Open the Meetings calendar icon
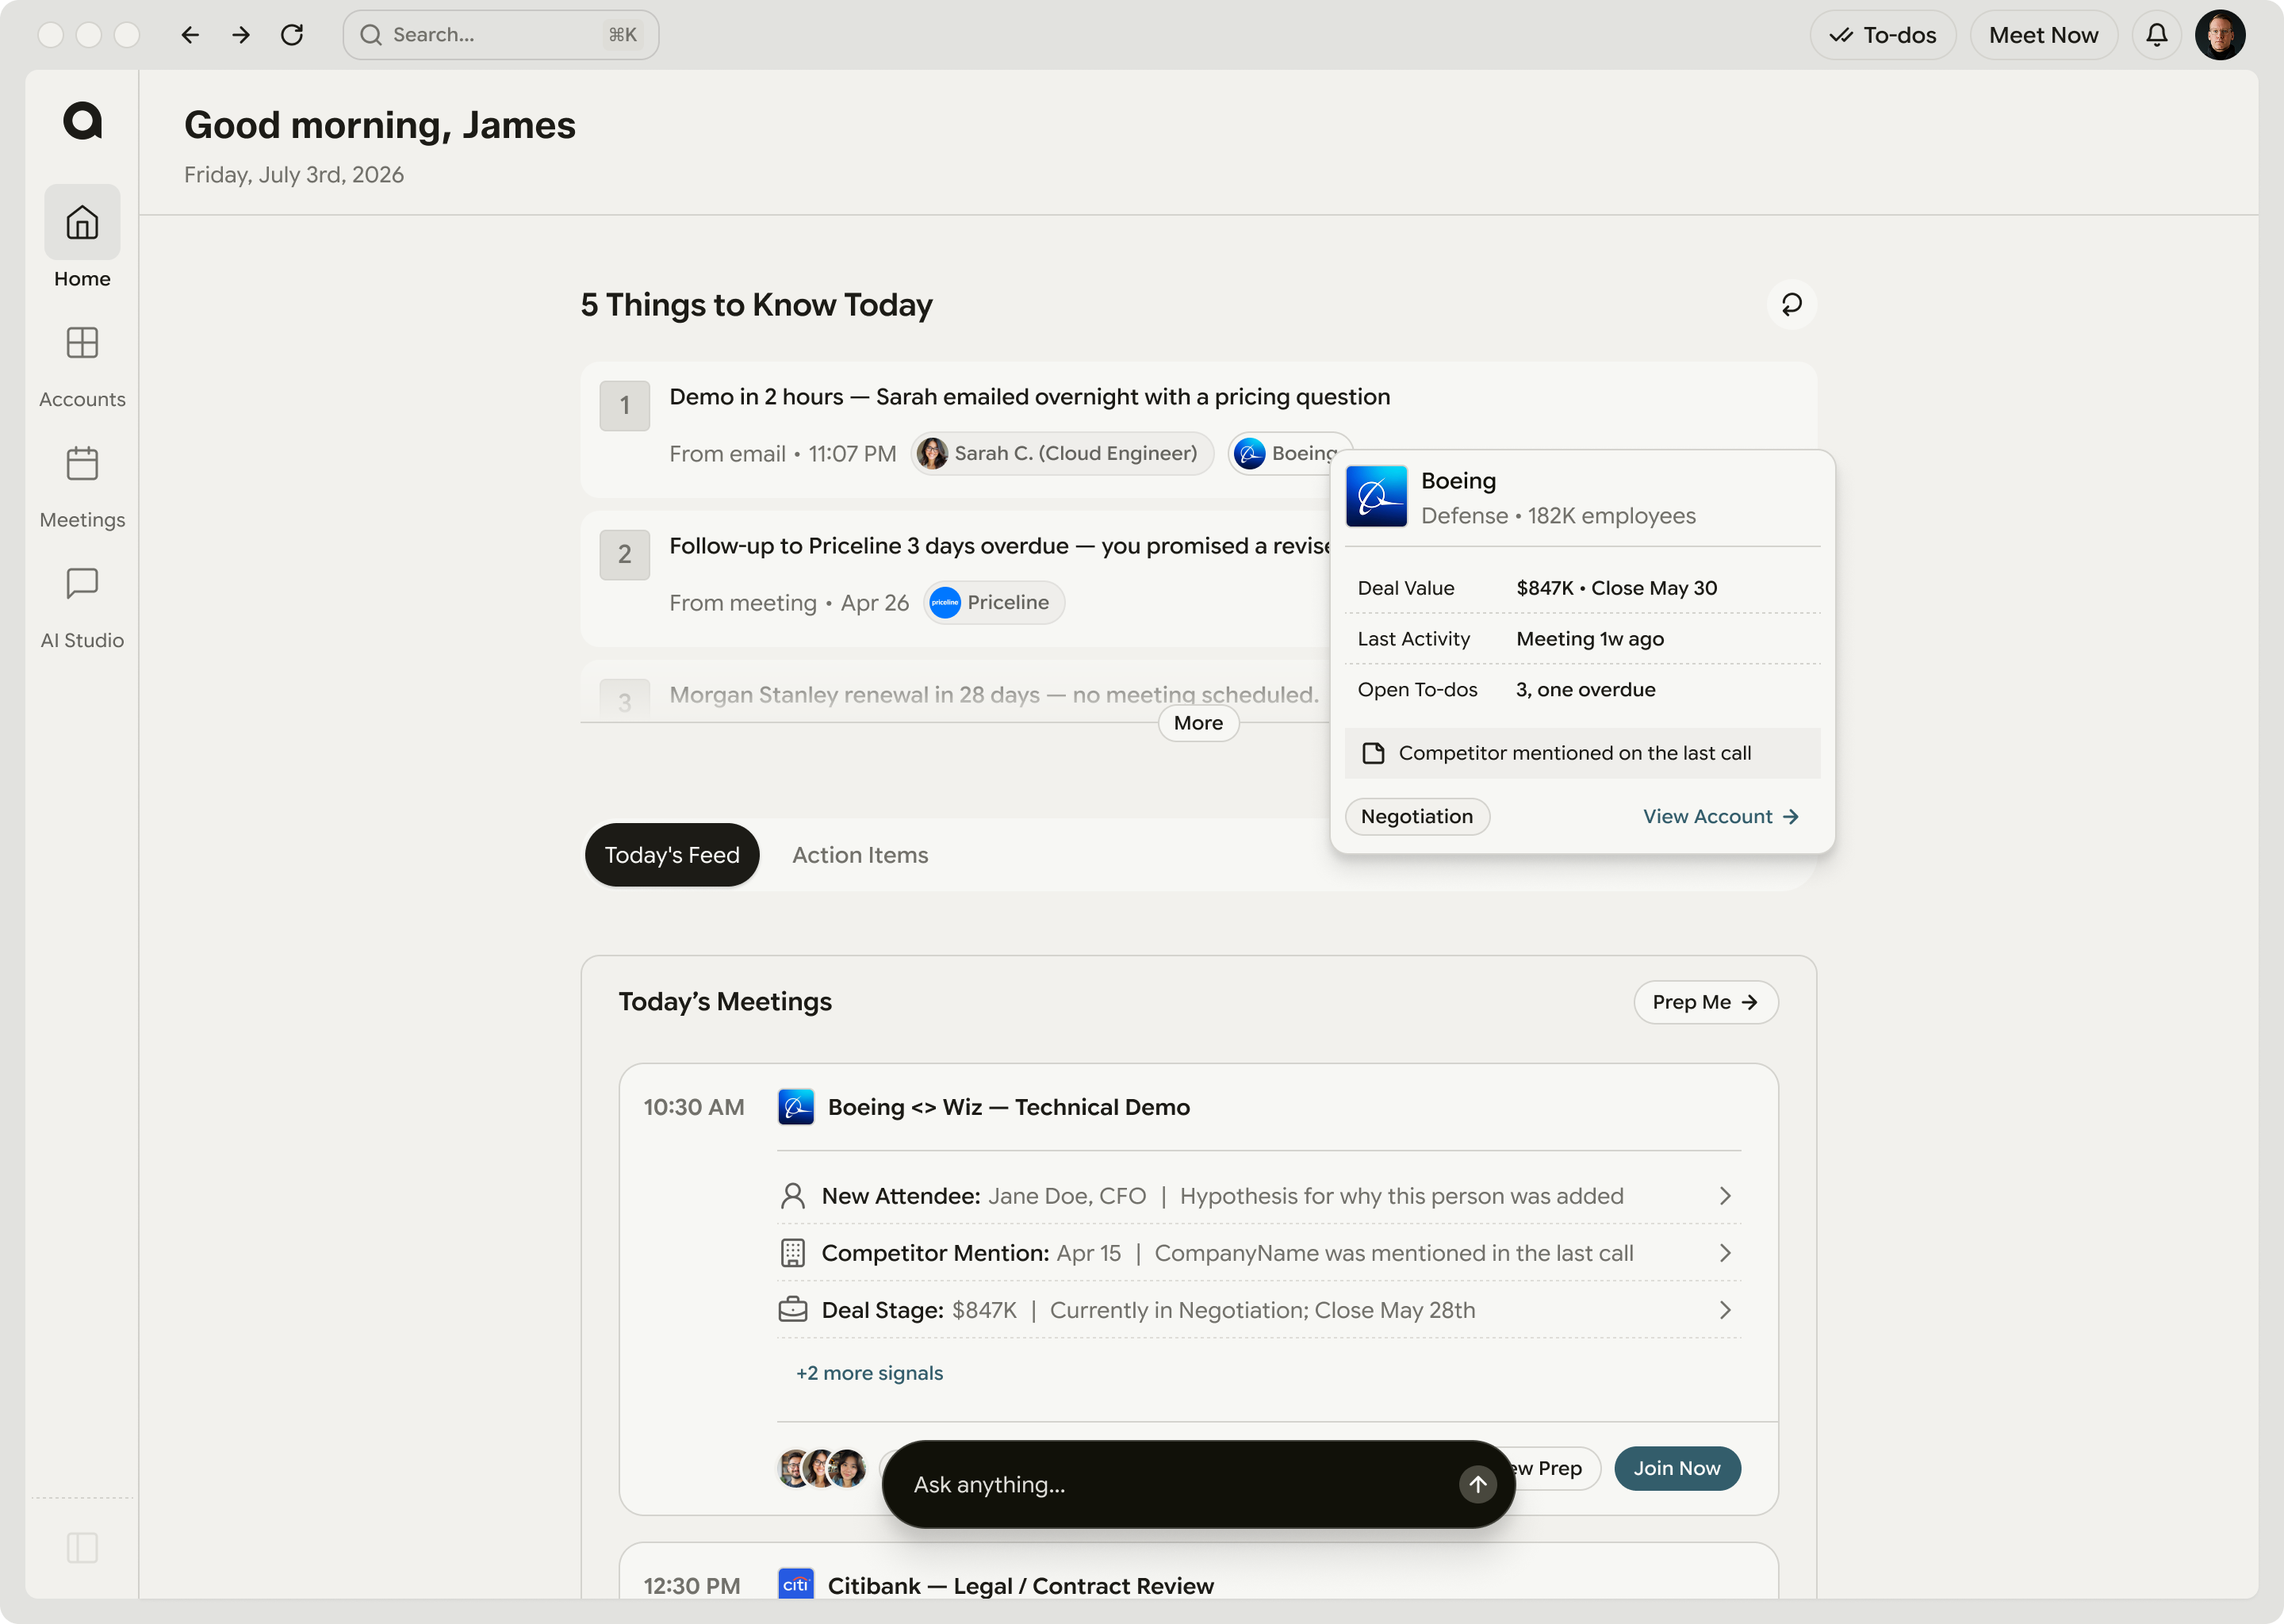 coord(82,463)
